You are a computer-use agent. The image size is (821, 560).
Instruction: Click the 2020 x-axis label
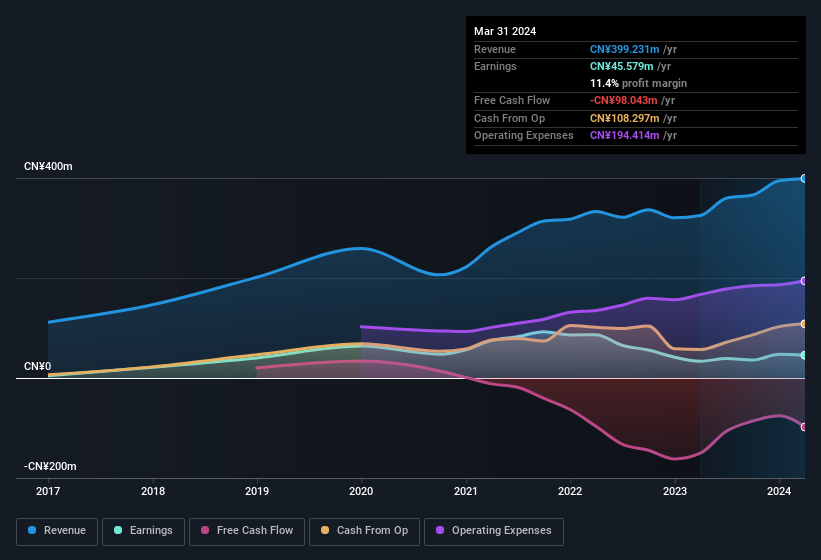(361, 491)
